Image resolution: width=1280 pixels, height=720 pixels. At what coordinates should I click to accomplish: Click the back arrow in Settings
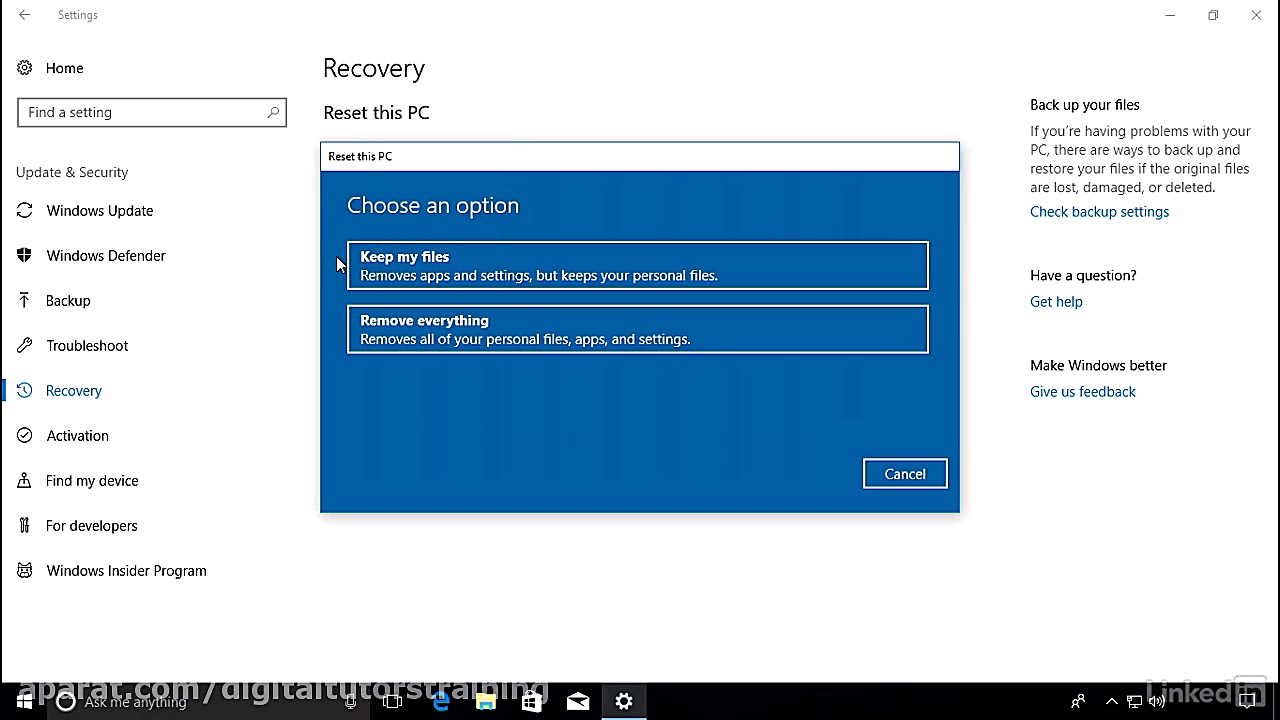pyautogui.click(x=24, y=14)
